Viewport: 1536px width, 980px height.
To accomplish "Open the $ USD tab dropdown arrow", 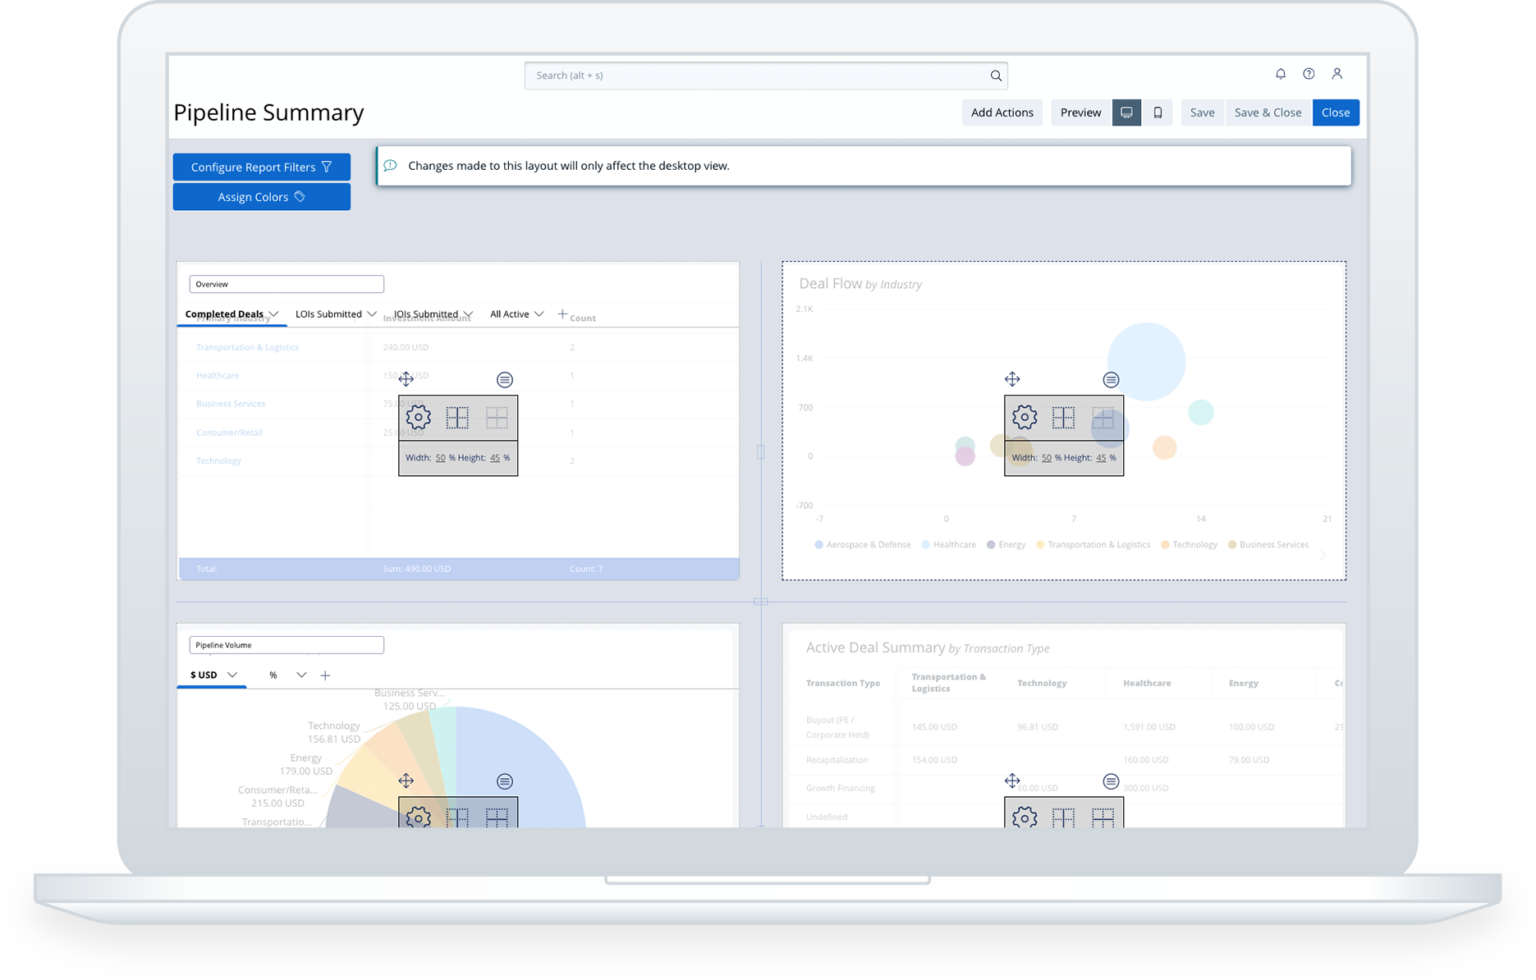I will coord(232,675).
